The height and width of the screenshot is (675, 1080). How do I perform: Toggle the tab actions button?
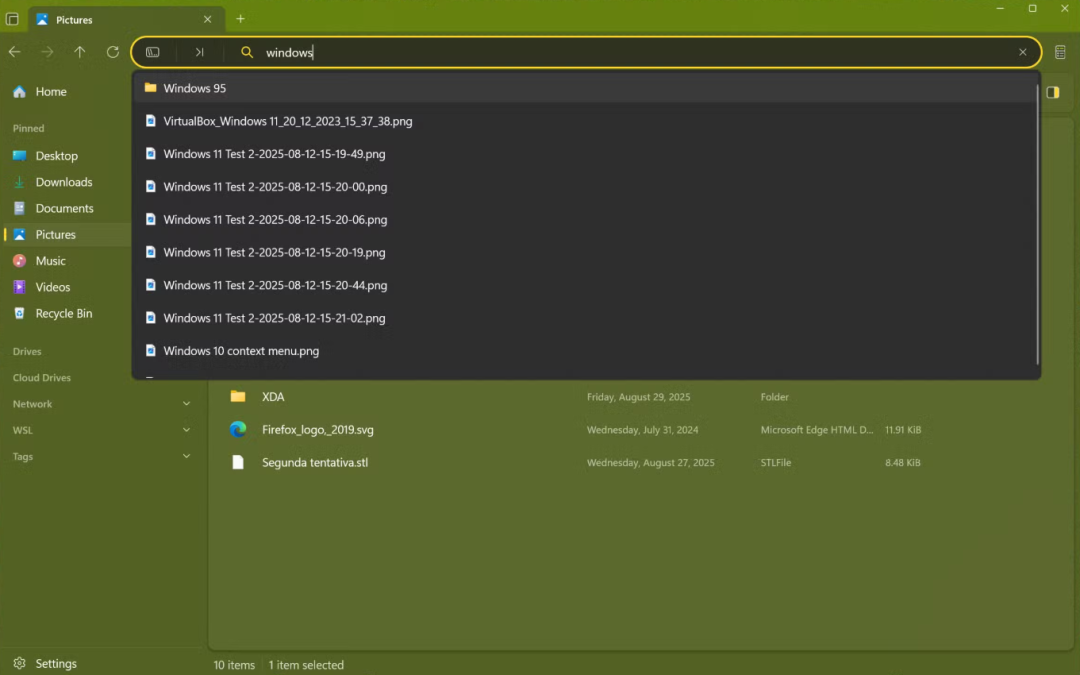12,19
